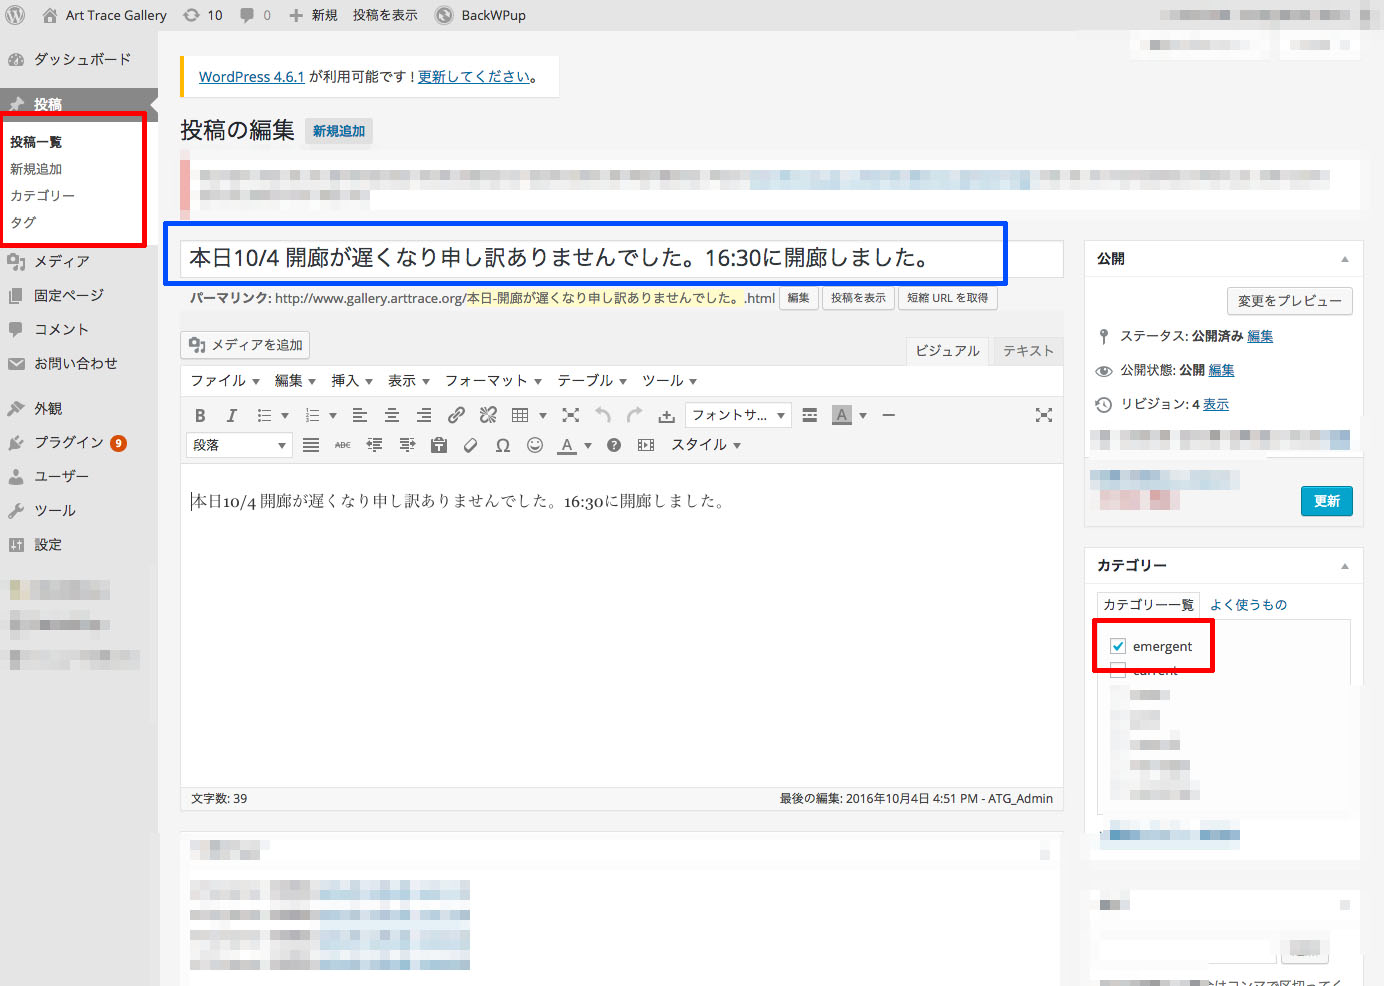The image size is (1384, 986).
Task: Click the remove link icon
Action: point(488,415)
